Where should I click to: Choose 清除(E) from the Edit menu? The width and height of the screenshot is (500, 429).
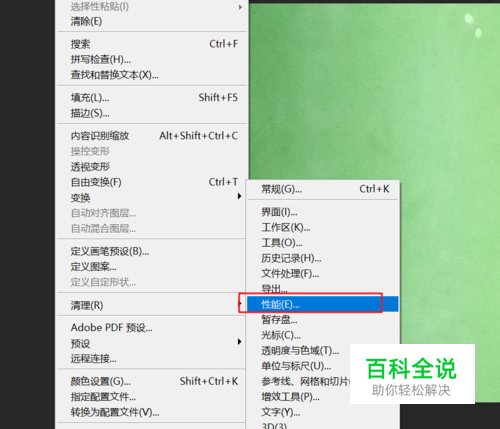[x=152, y=21]
